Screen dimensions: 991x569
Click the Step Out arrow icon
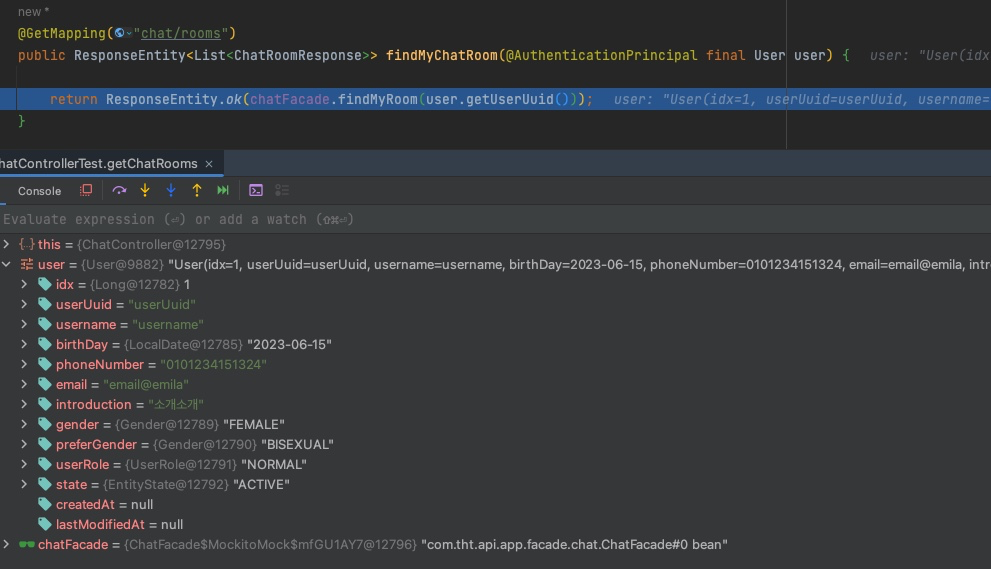197,190
